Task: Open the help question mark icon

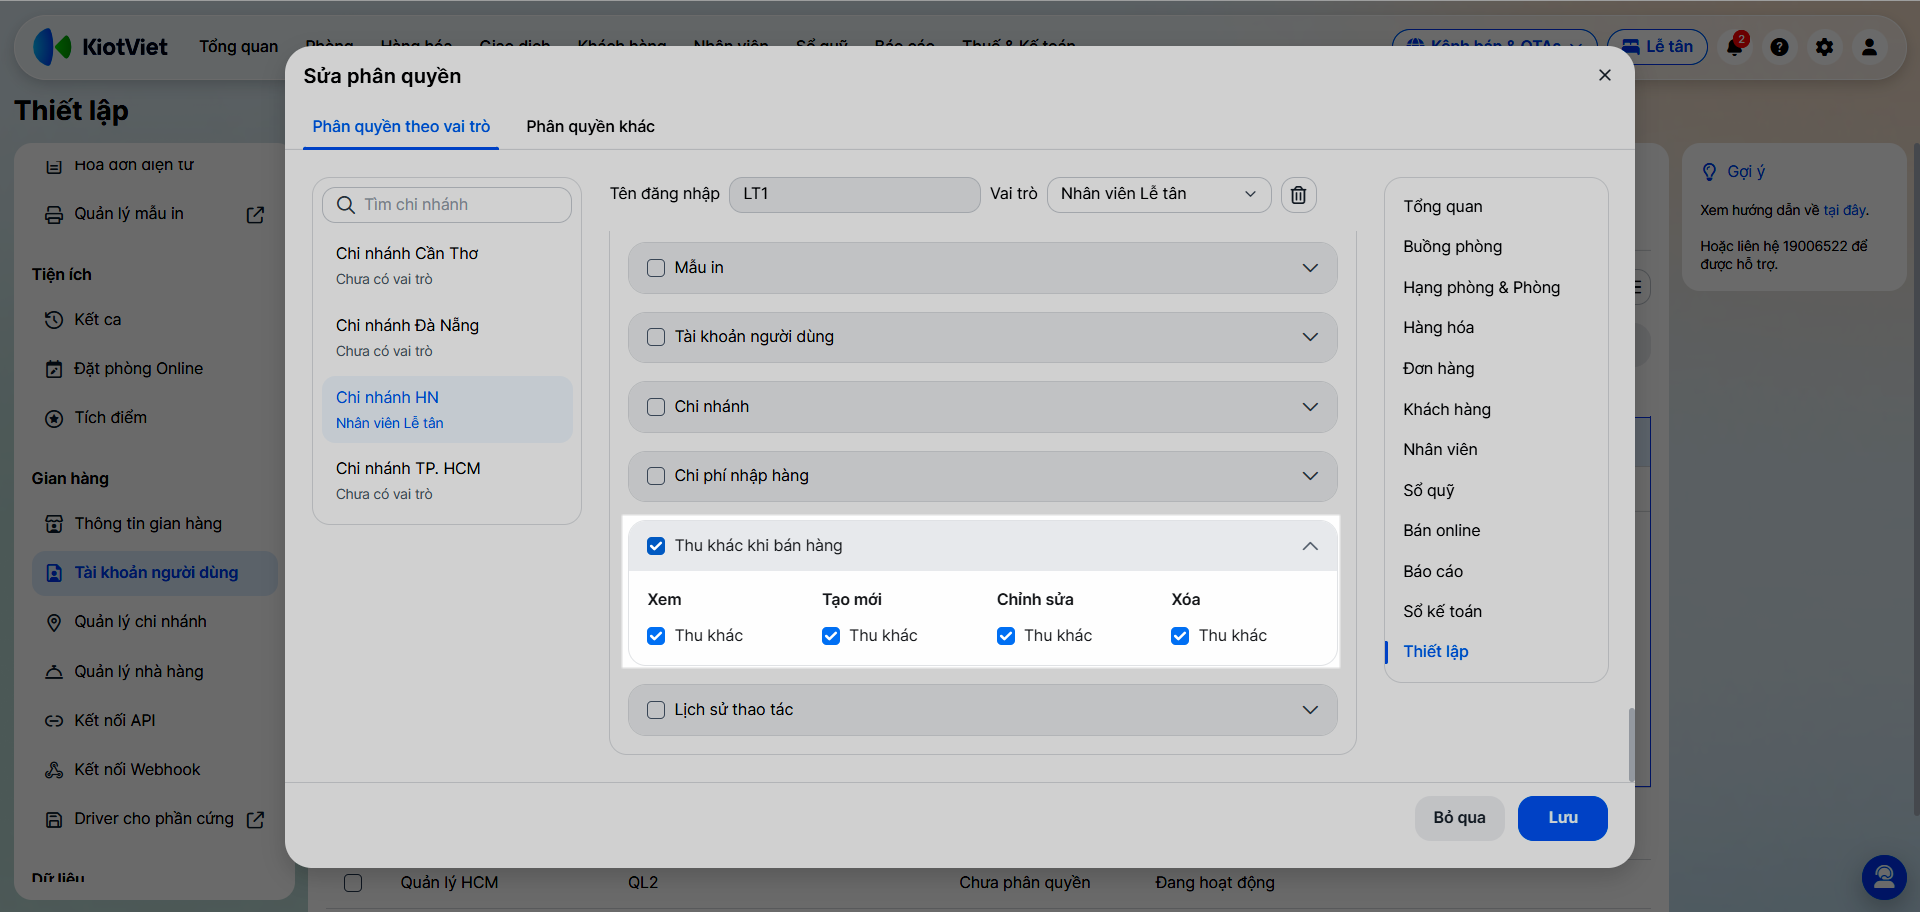Action: tap(1779, 47)
